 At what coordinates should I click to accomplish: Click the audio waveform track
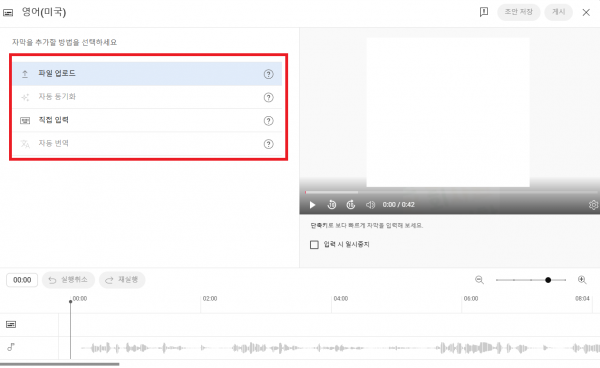pos(329,348)
